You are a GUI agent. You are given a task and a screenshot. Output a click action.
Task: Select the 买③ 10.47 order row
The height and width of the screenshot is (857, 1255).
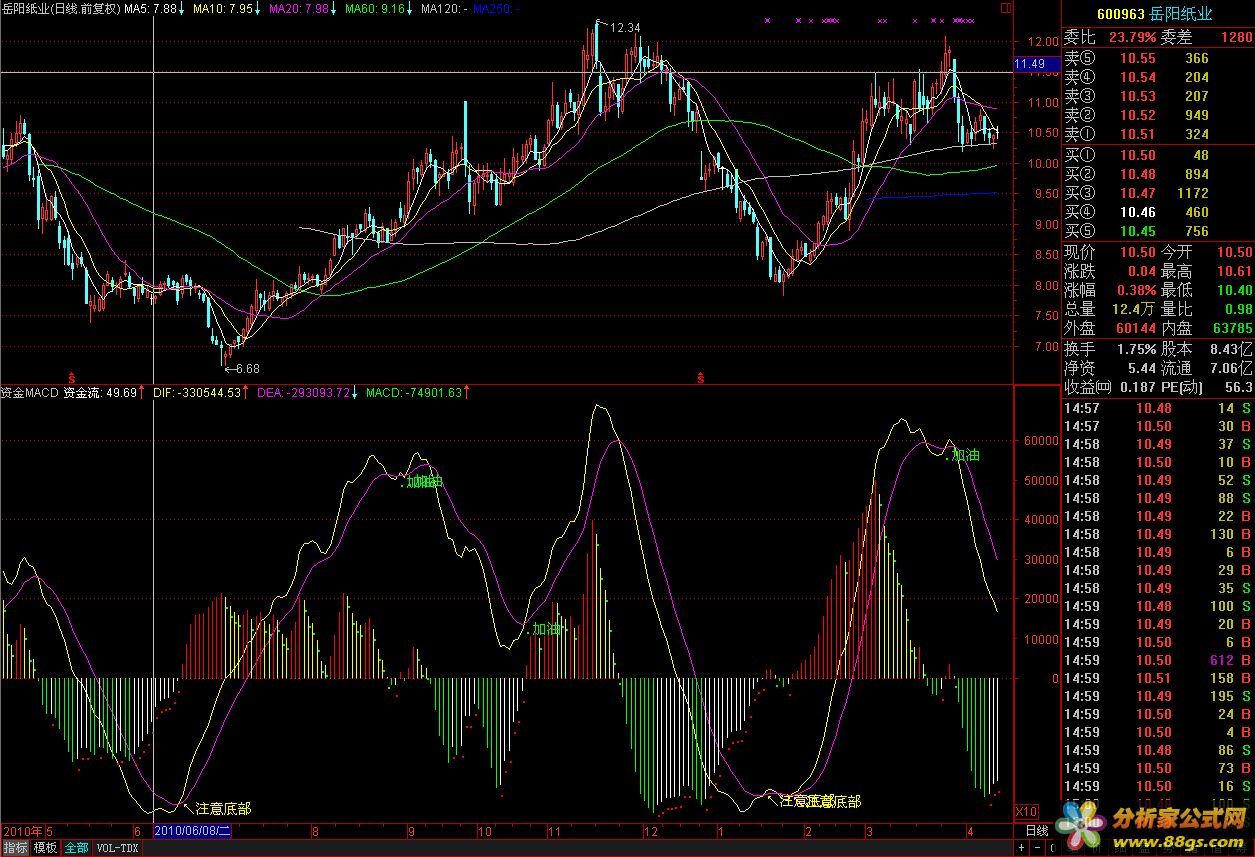pos(1157,193)
